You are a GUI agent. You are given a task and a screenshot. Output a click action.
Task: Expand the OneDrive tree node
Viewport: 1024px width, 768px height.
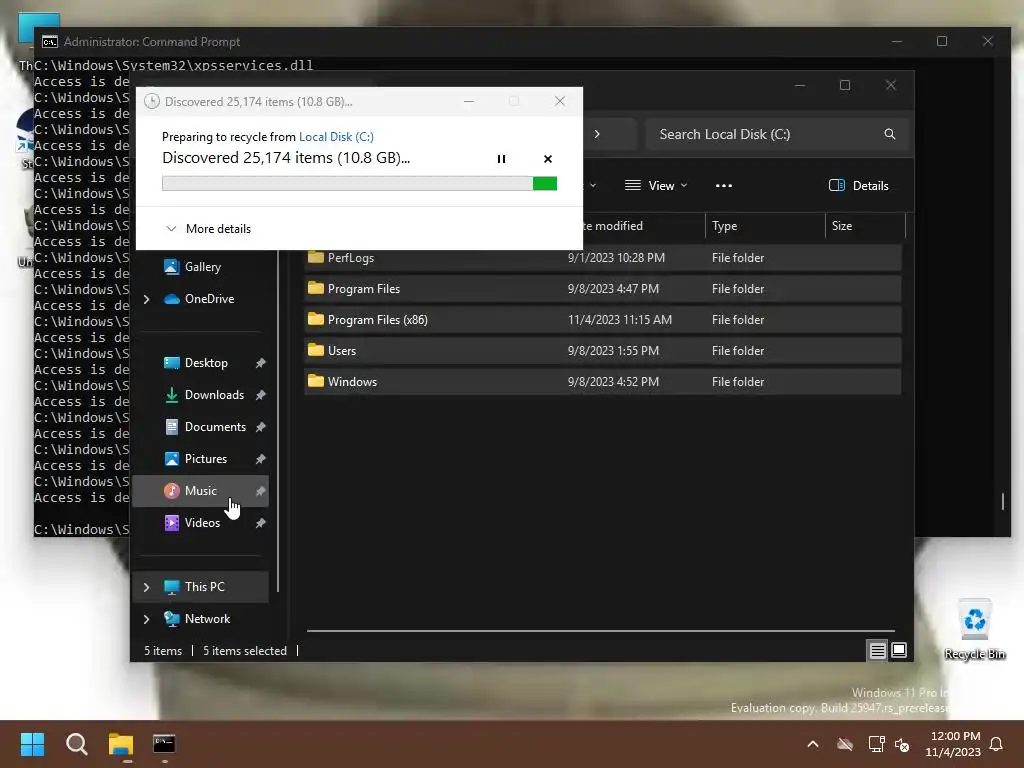(x=146, y=299)
